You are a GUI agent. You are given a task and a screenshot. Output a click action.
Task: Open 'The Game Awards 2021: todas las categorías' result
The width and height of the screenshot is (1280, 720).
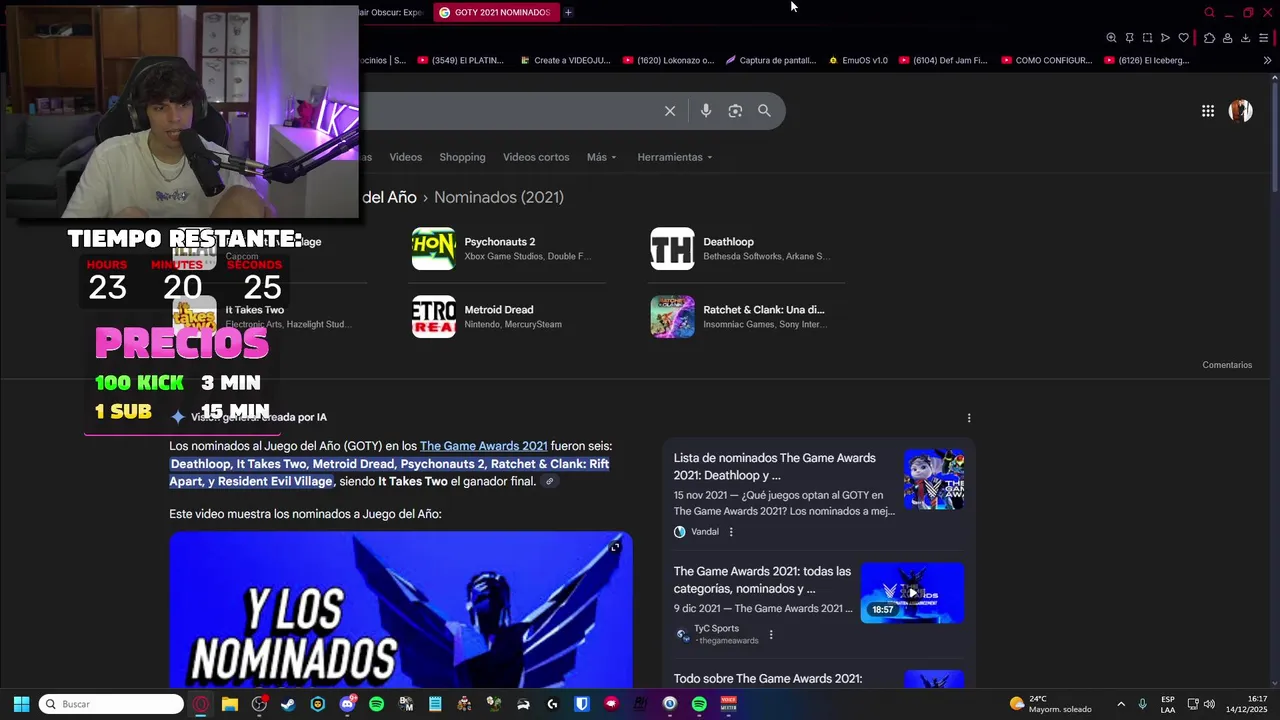pyautogui.click(x=762, y=580)
